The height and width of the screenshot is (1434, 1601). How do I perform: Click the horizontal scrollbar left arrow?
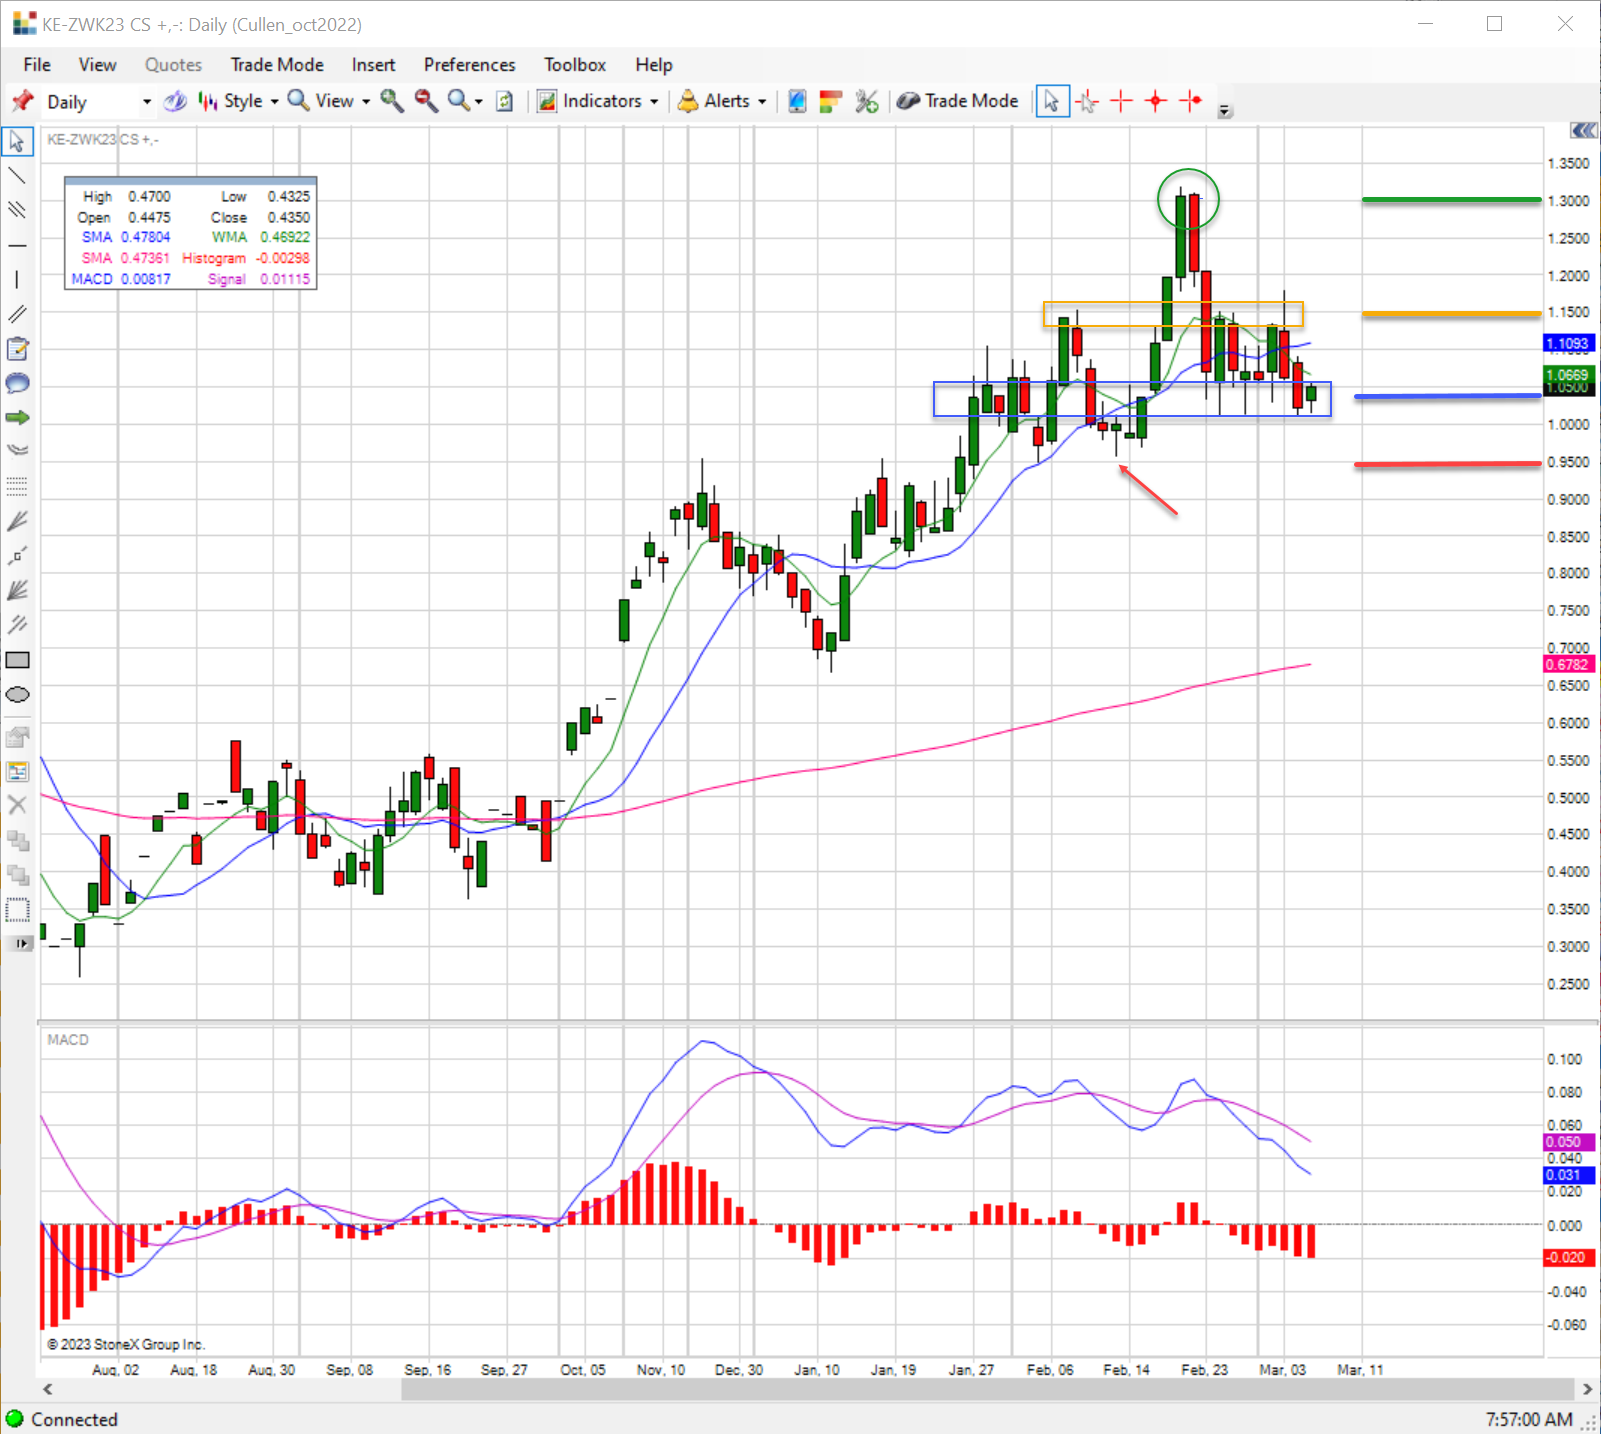[x=47, y=1389]
